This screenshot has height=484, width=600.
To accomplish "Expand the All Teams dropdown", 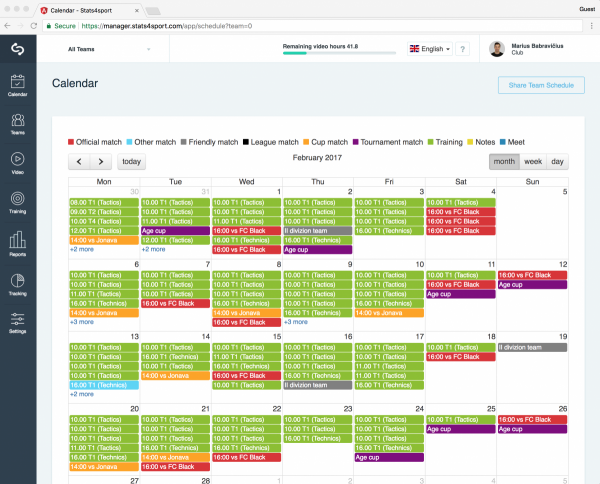I will tap(109, 49).
